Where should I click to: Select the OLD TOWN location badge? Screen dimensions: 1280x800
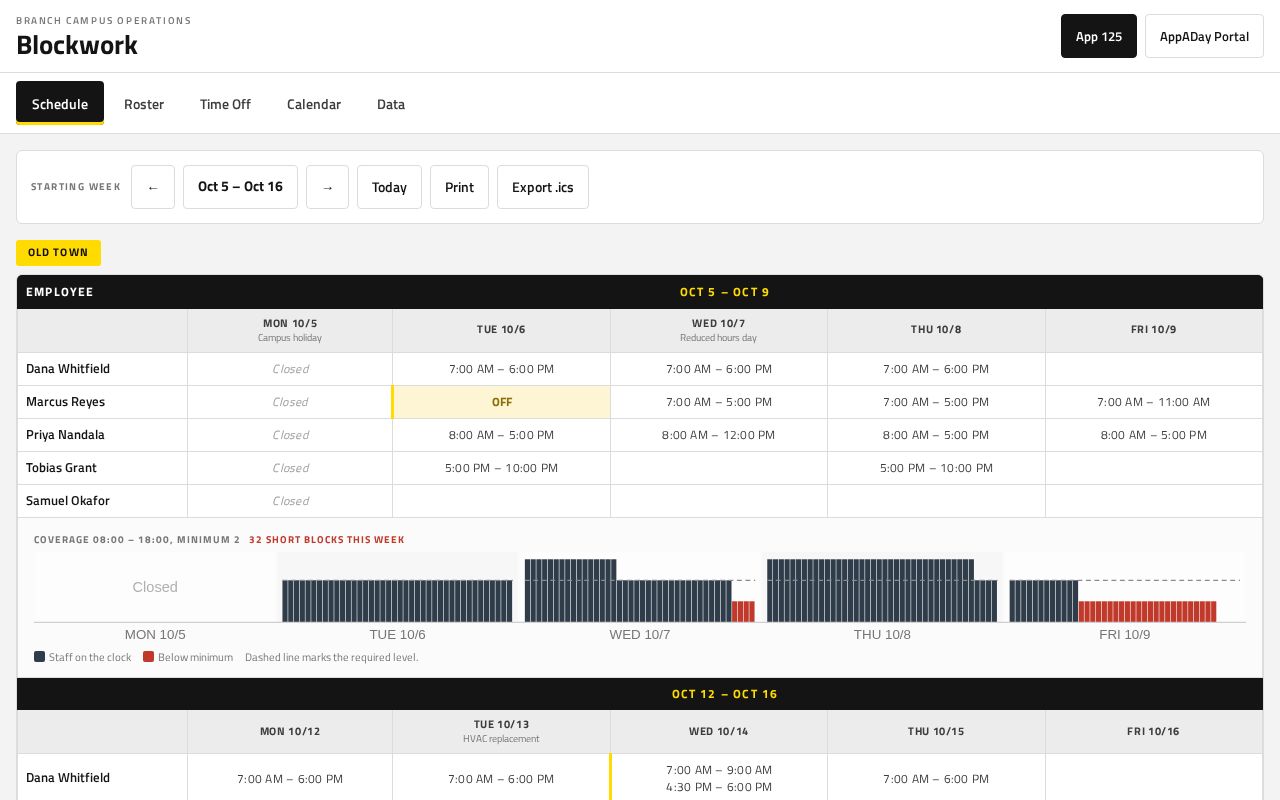tap(58, 253)
